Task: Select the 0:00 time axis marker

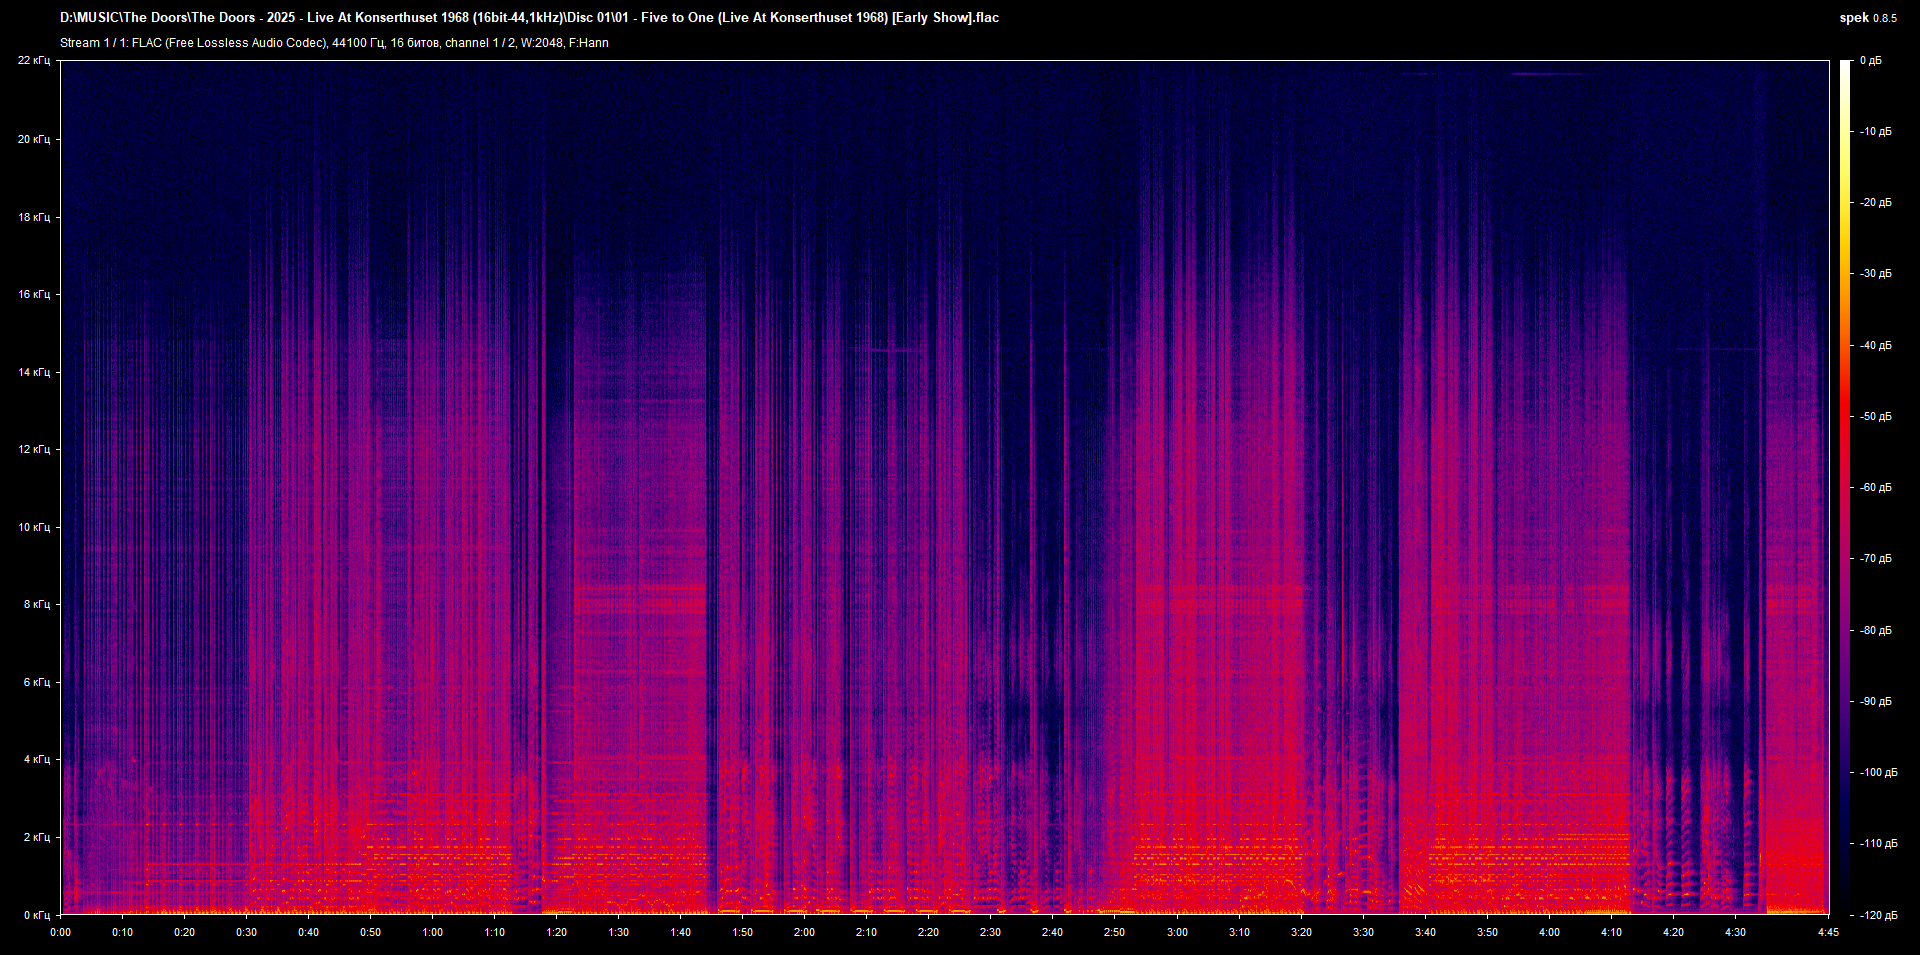Action: tap(61, 932)
